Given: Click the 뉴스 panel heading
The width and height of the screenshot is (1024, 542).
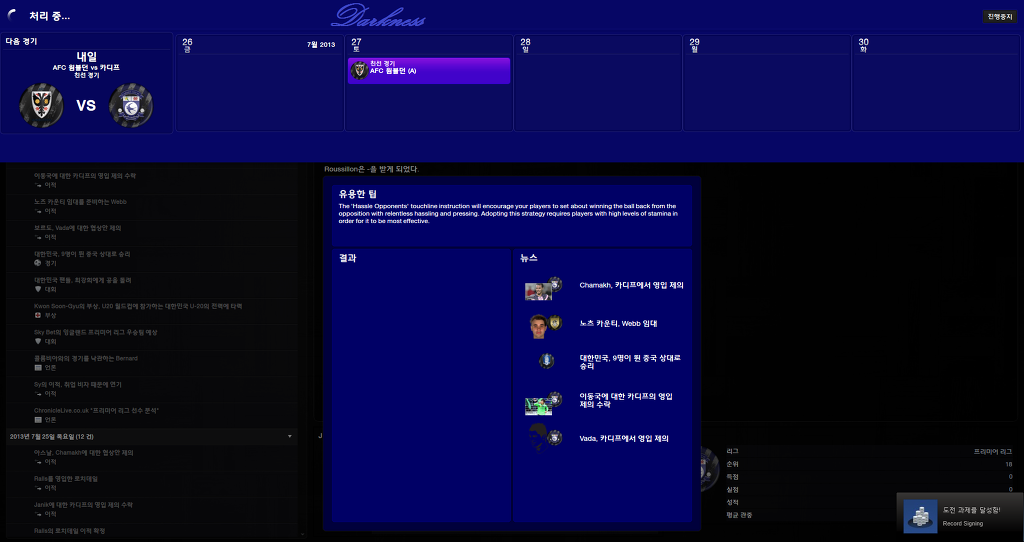Looking at the screenshot, I should coord(528,258).
